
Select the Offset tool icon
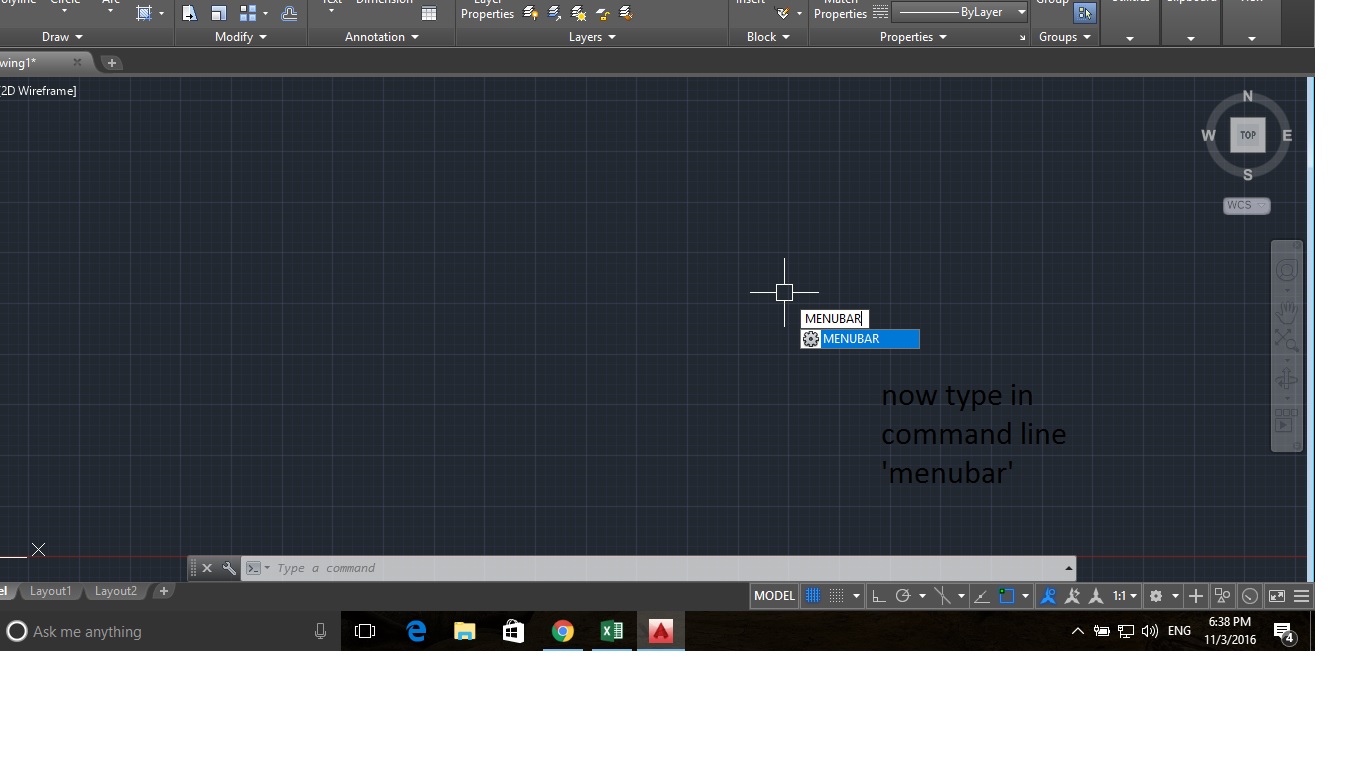point(289,13)
